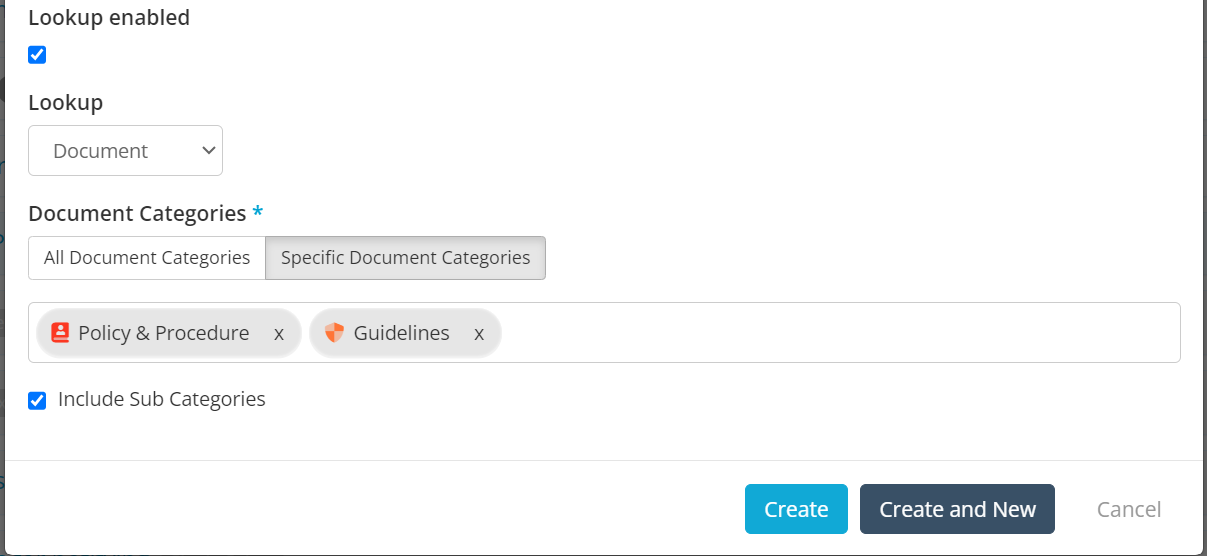Viewport: 1207px width, 556px height.
Task: Uncheck the Lookup enabled checkbox
Action: 37,55
